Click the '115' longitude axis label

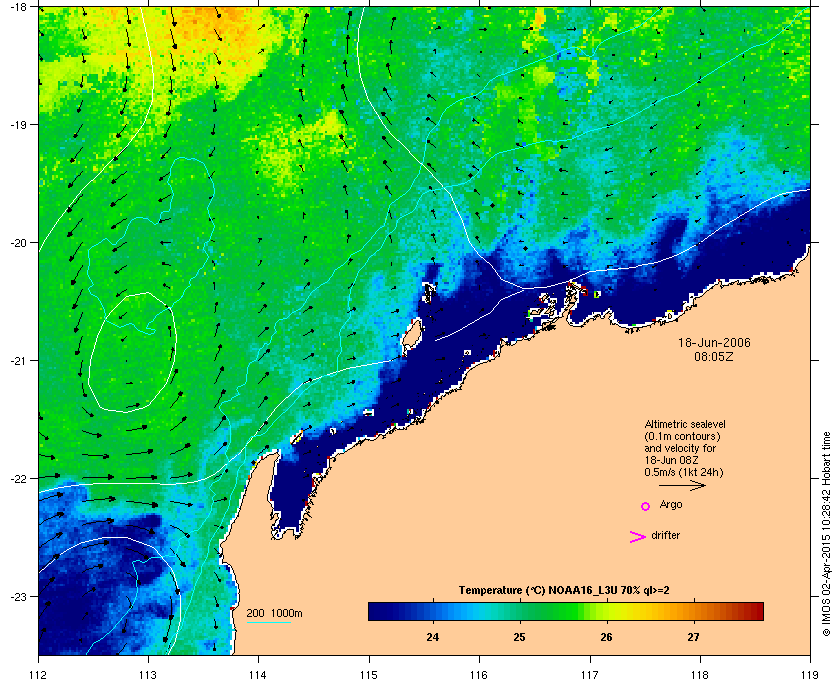tap(369, 674)
